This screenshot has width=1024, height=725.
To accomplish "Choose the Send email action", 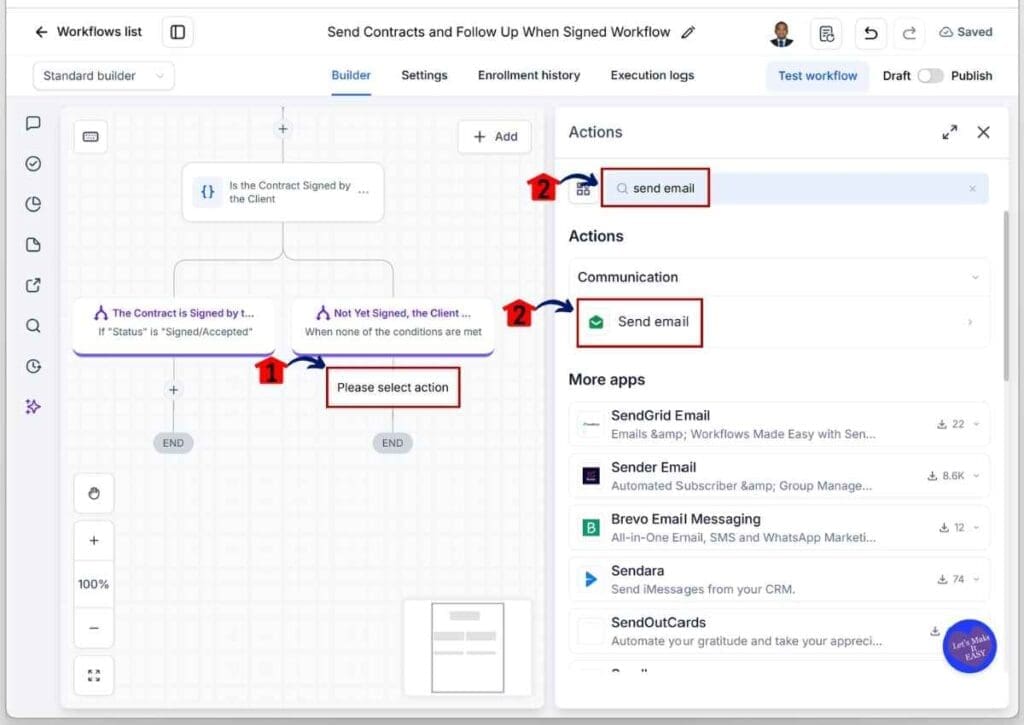I will click(x=778, y=321).
